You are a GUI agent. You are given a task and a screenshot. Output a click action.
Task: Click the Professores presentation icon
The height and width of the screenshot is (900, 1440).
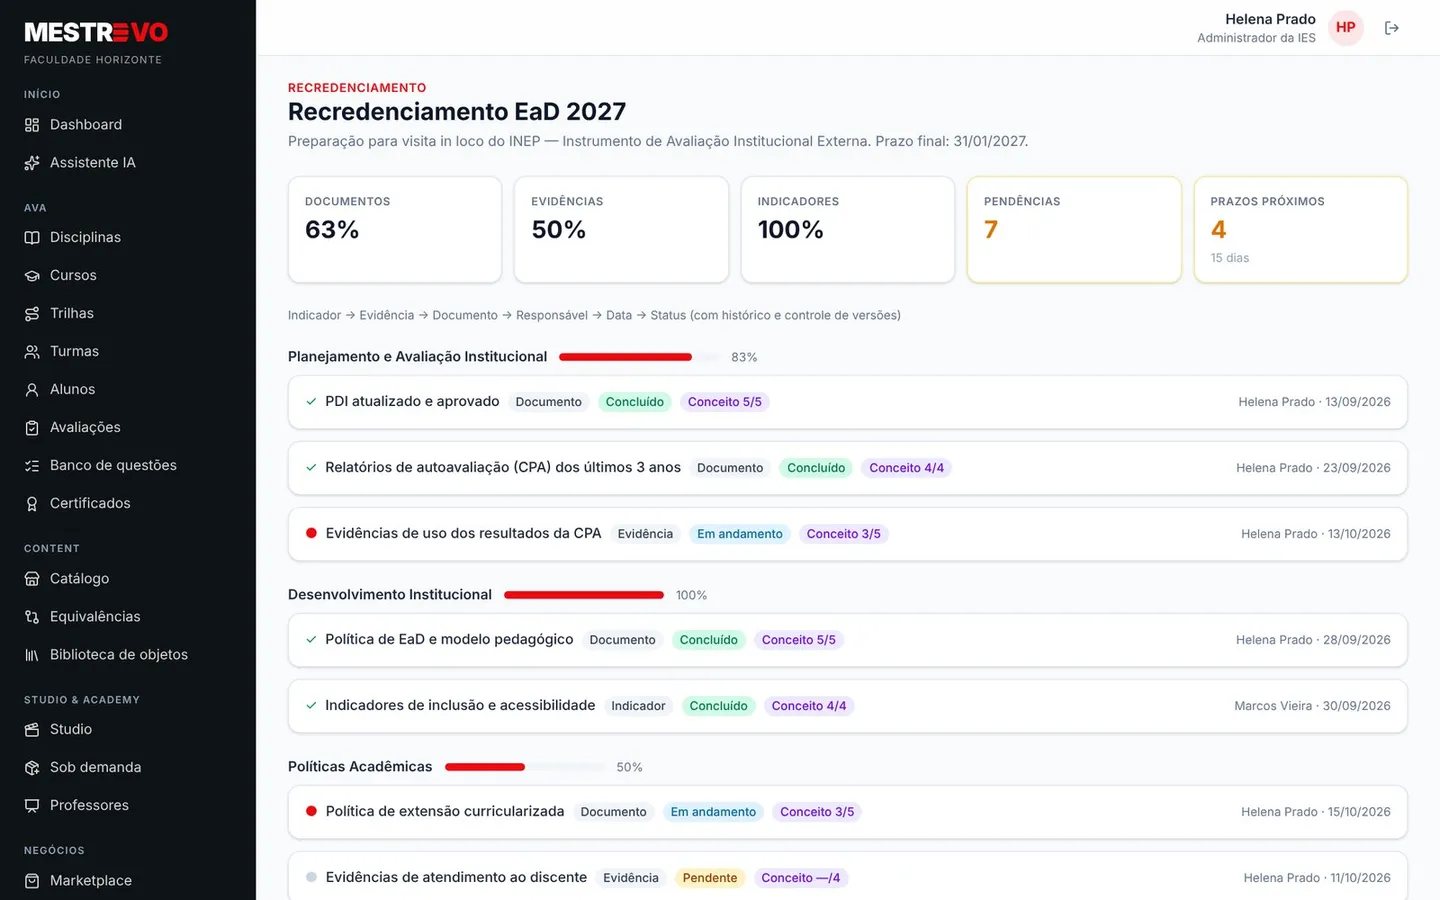click(32, 806)
